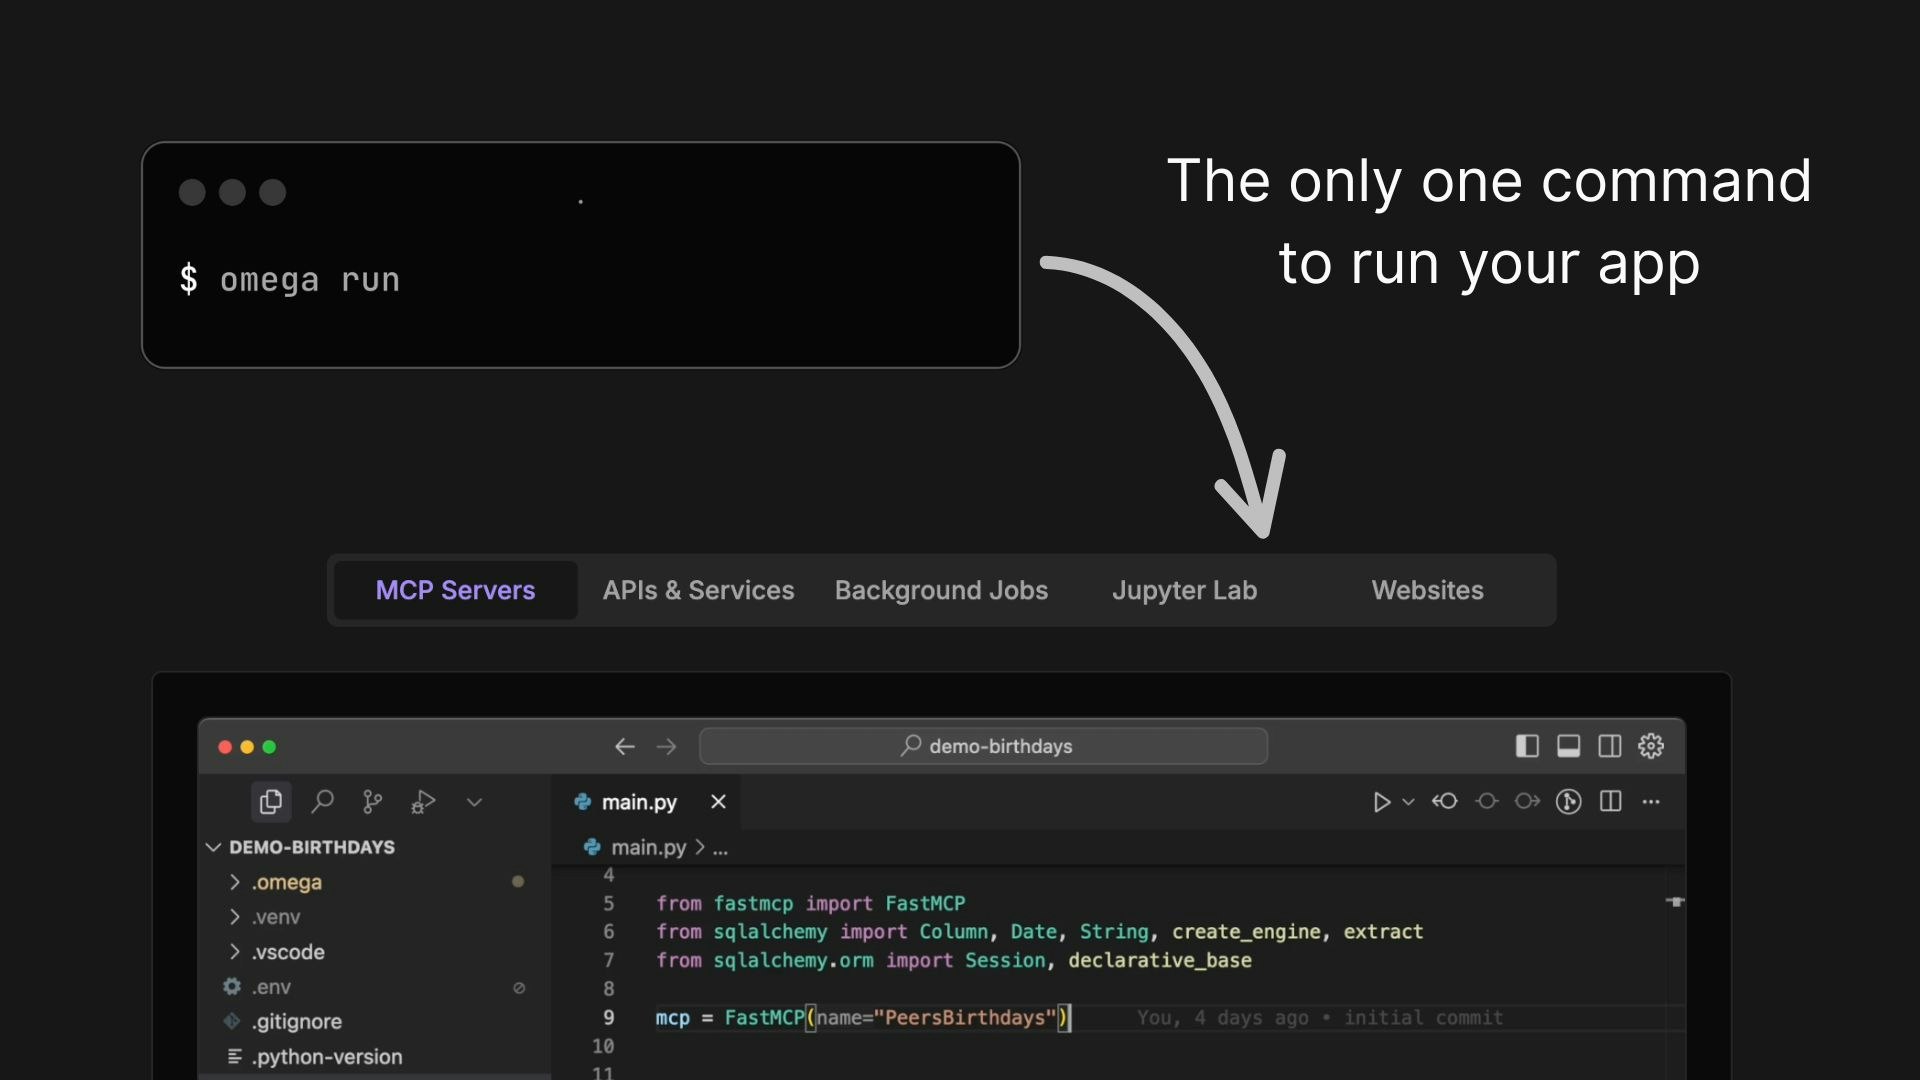Click the minimap marker at editor right
Screen dimensions: 1920x1080
(x=1675, y=902)
